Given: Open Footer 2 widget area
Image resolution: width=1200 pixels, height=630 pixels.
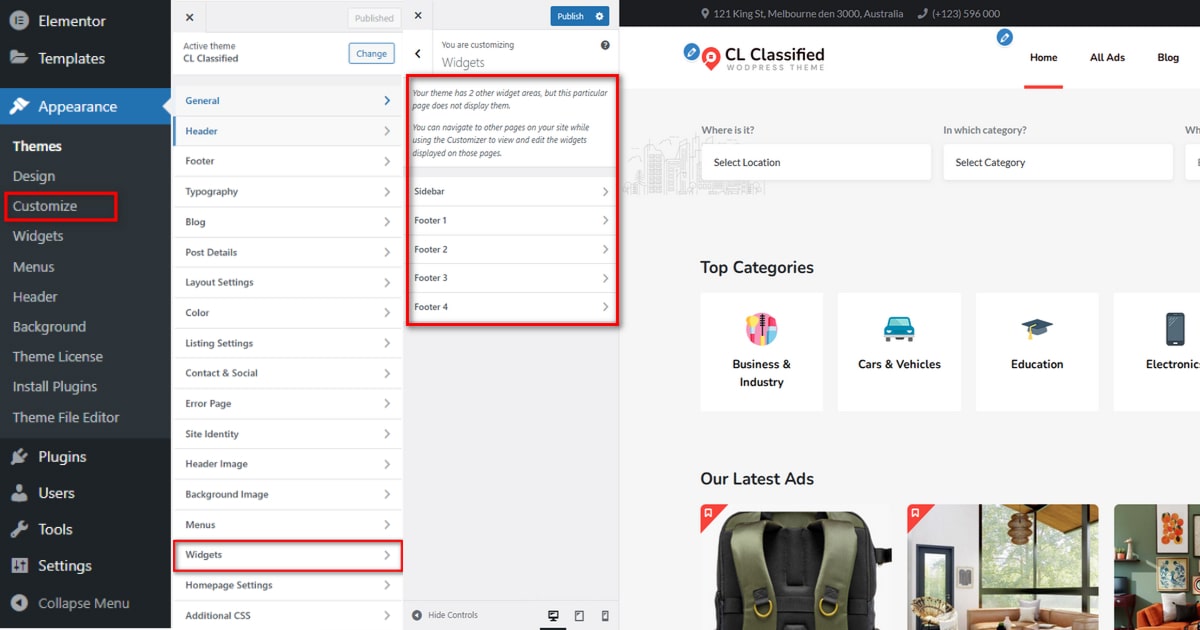Looking at the screenshot, I should pyautogui.click(x=512, y=249).
